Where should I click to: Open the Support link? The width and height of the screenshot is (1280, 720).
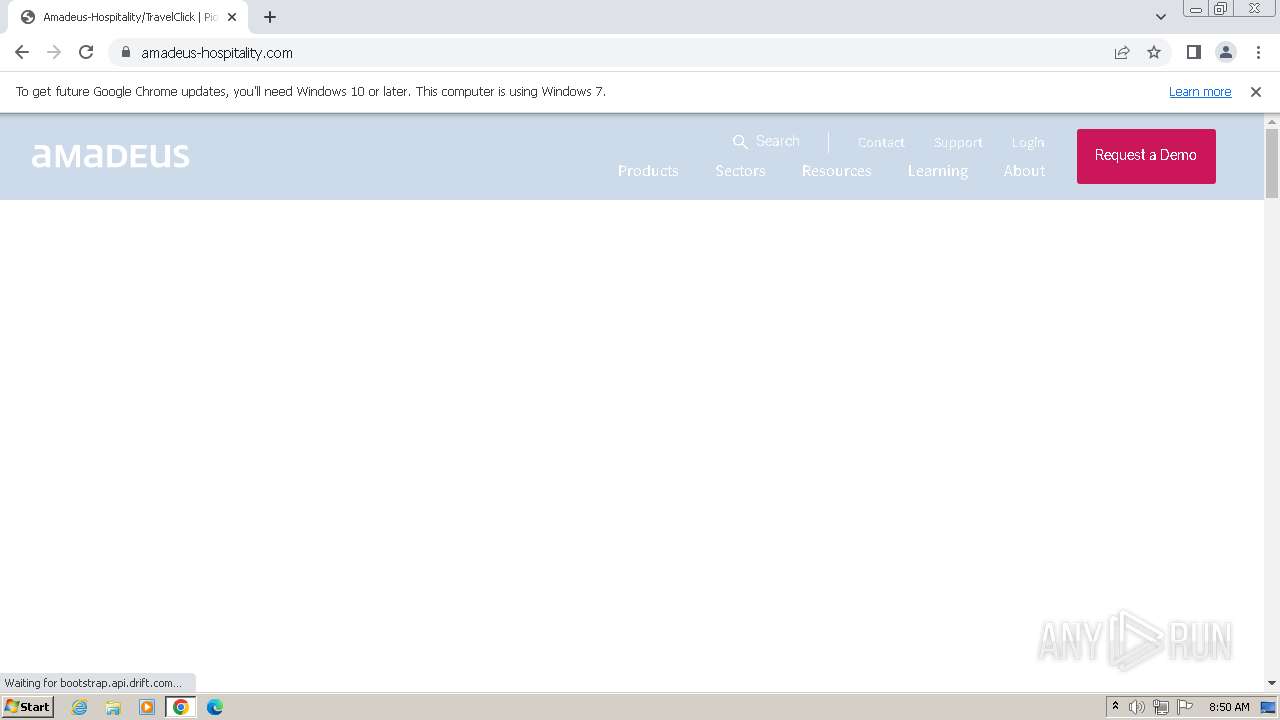click(x=958, y=142)
